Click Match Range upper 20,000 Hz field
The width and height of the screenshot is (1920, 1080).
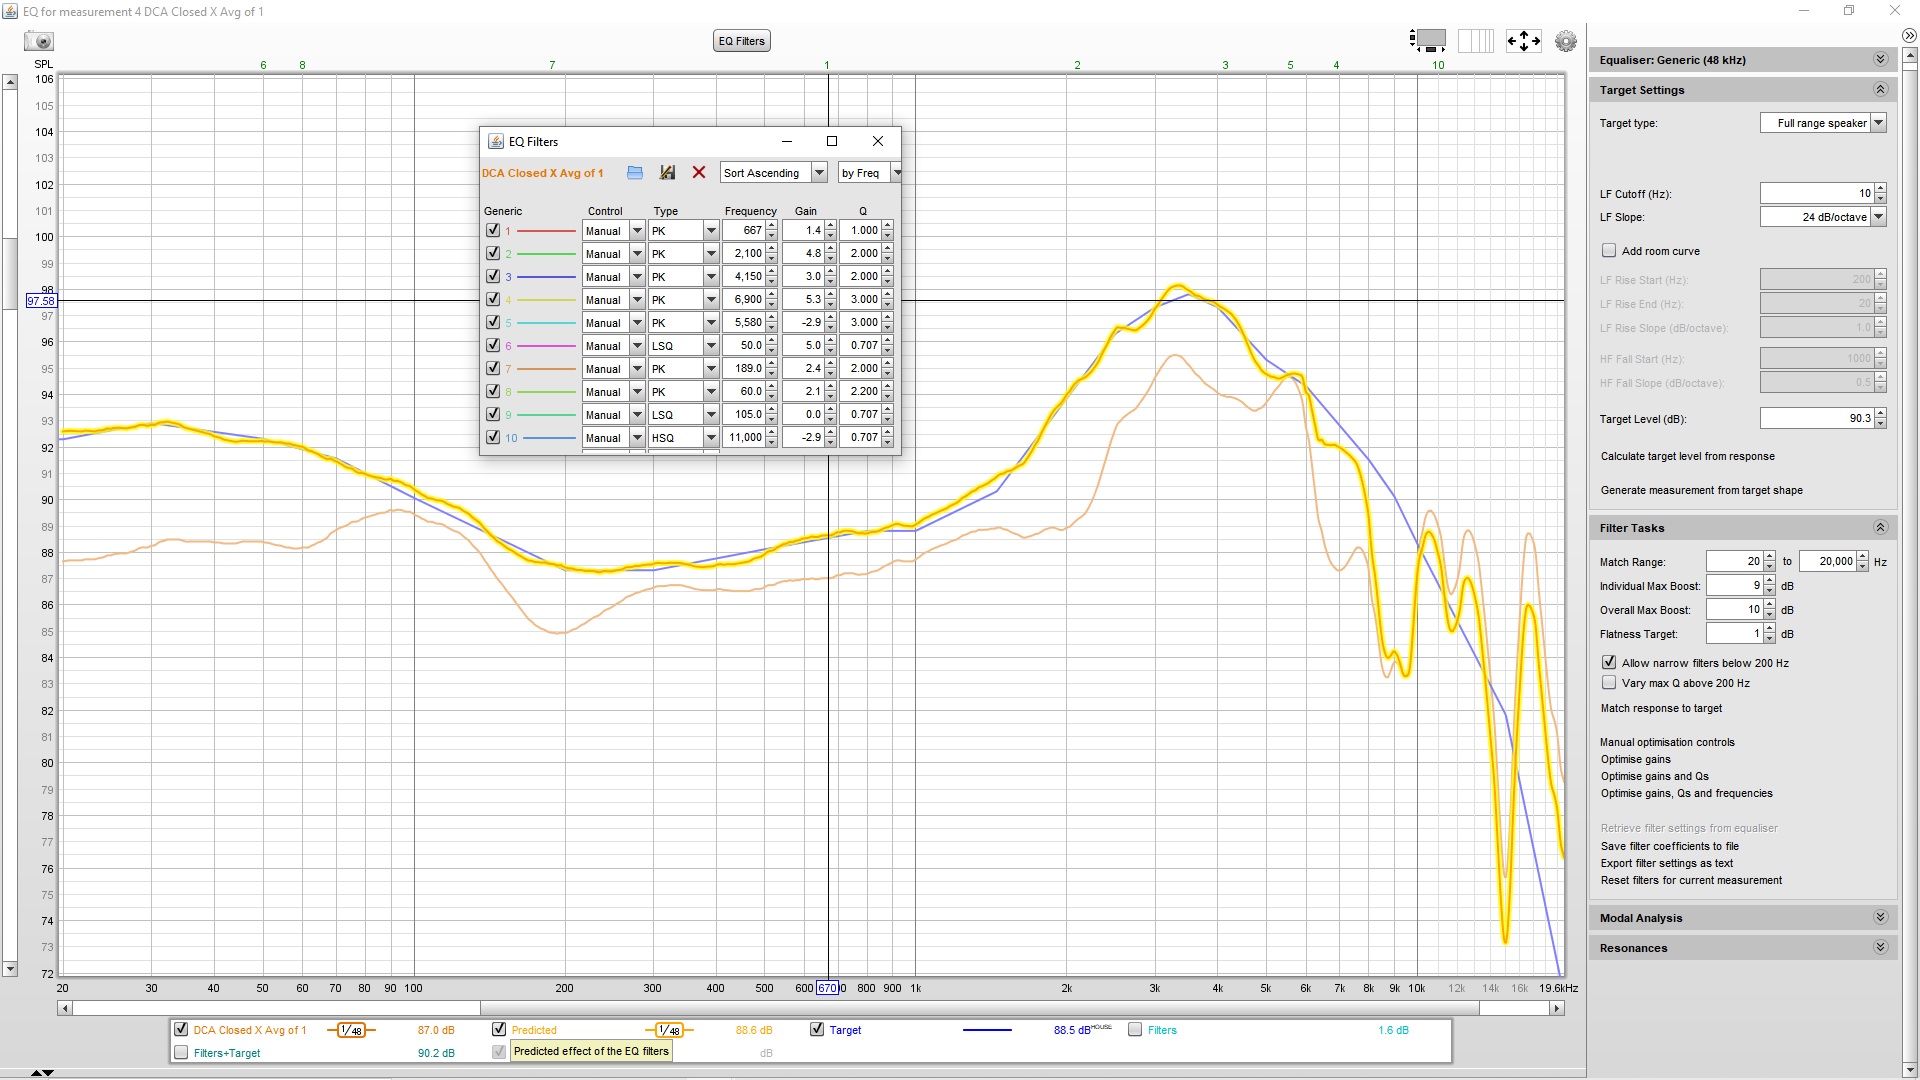point(1827,561)
